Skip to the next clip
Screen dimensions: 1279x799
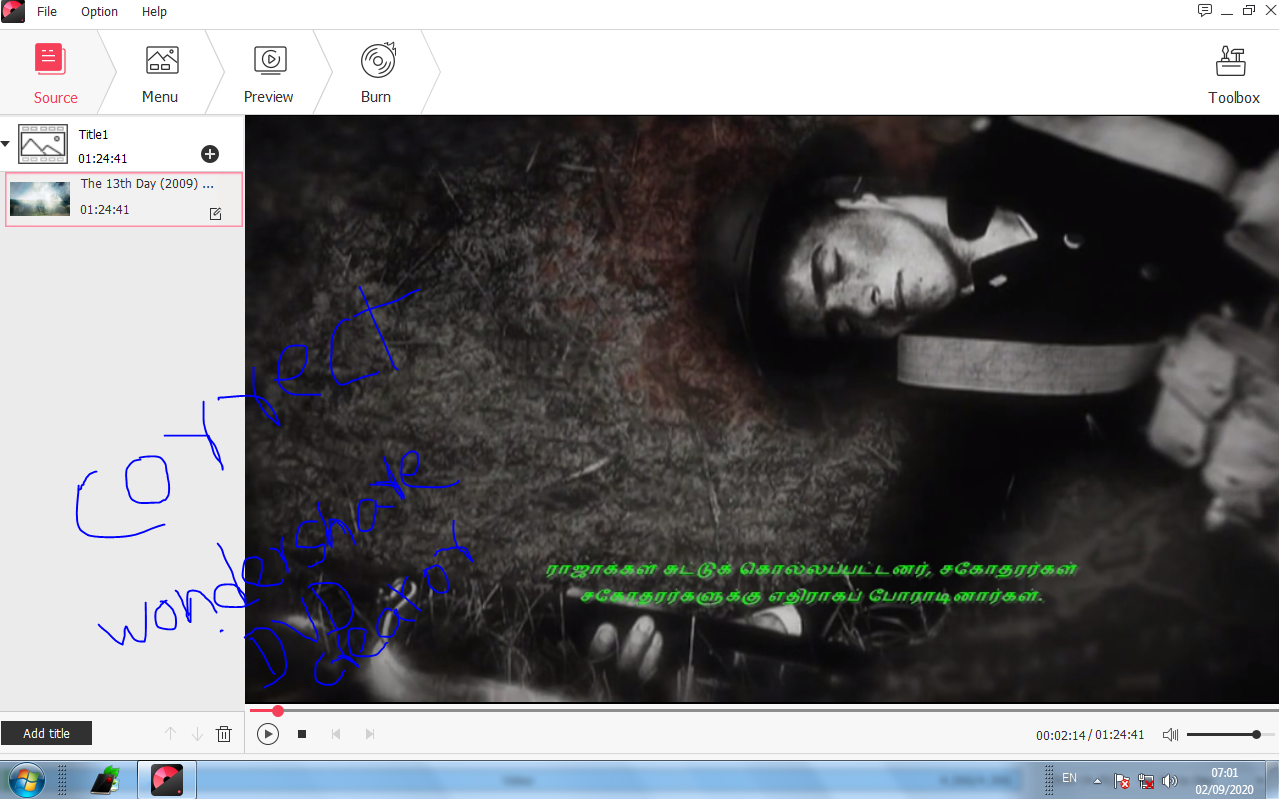click(x=370, y=734)
